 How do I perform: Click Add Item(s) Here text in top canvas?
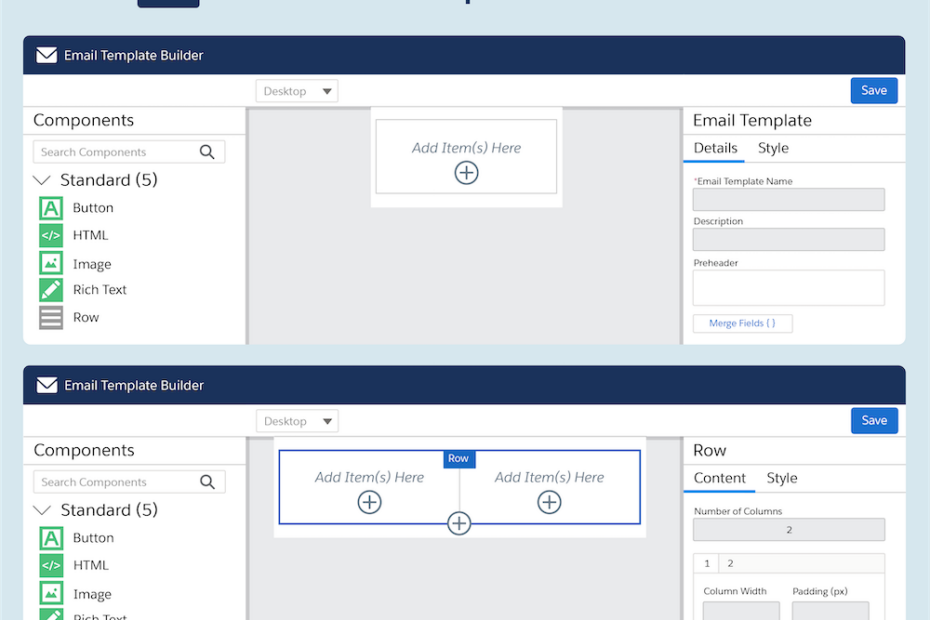click(466, 148)
